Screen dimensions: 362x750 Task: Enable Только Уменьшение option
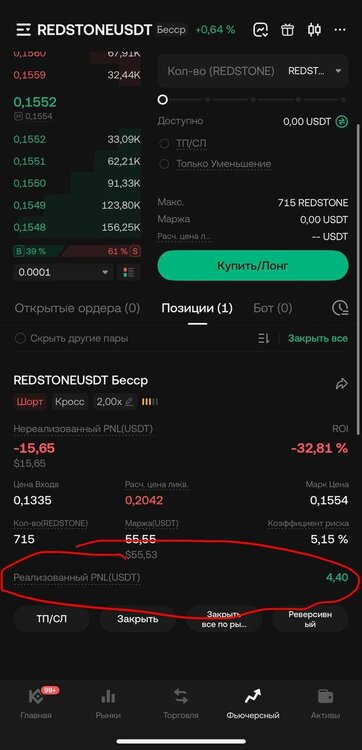(x=164, y=164)
